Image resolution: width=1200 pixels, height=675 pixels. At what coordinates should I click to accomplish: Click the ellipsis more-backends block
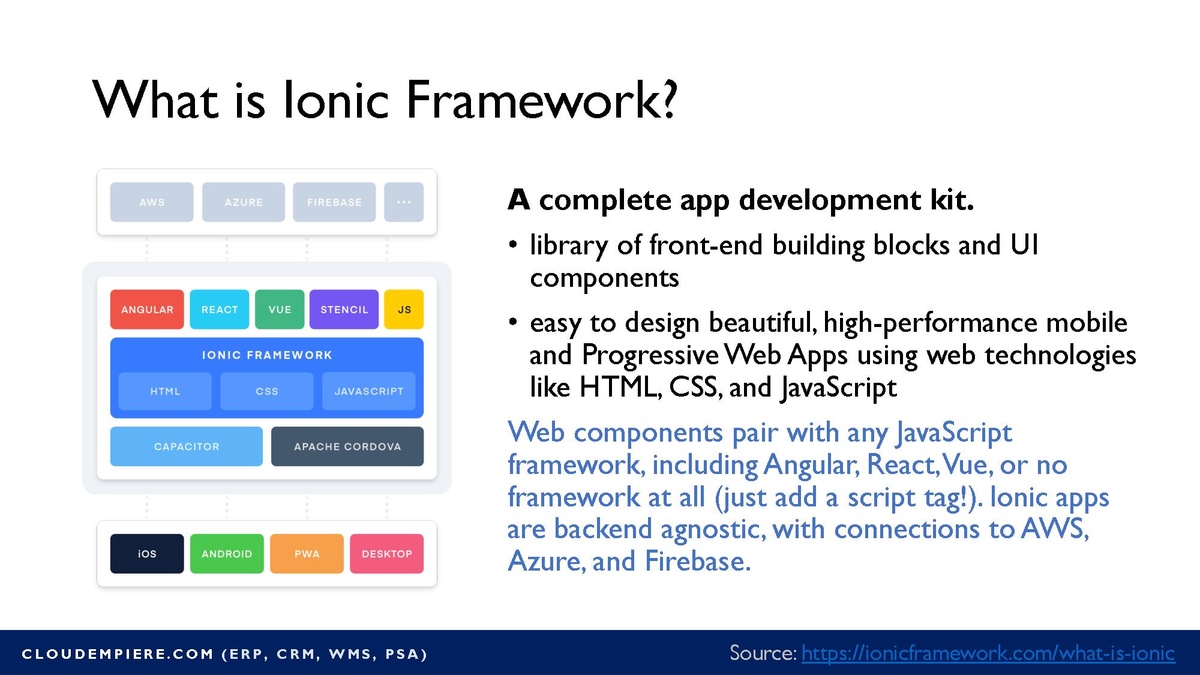(404, 202)
